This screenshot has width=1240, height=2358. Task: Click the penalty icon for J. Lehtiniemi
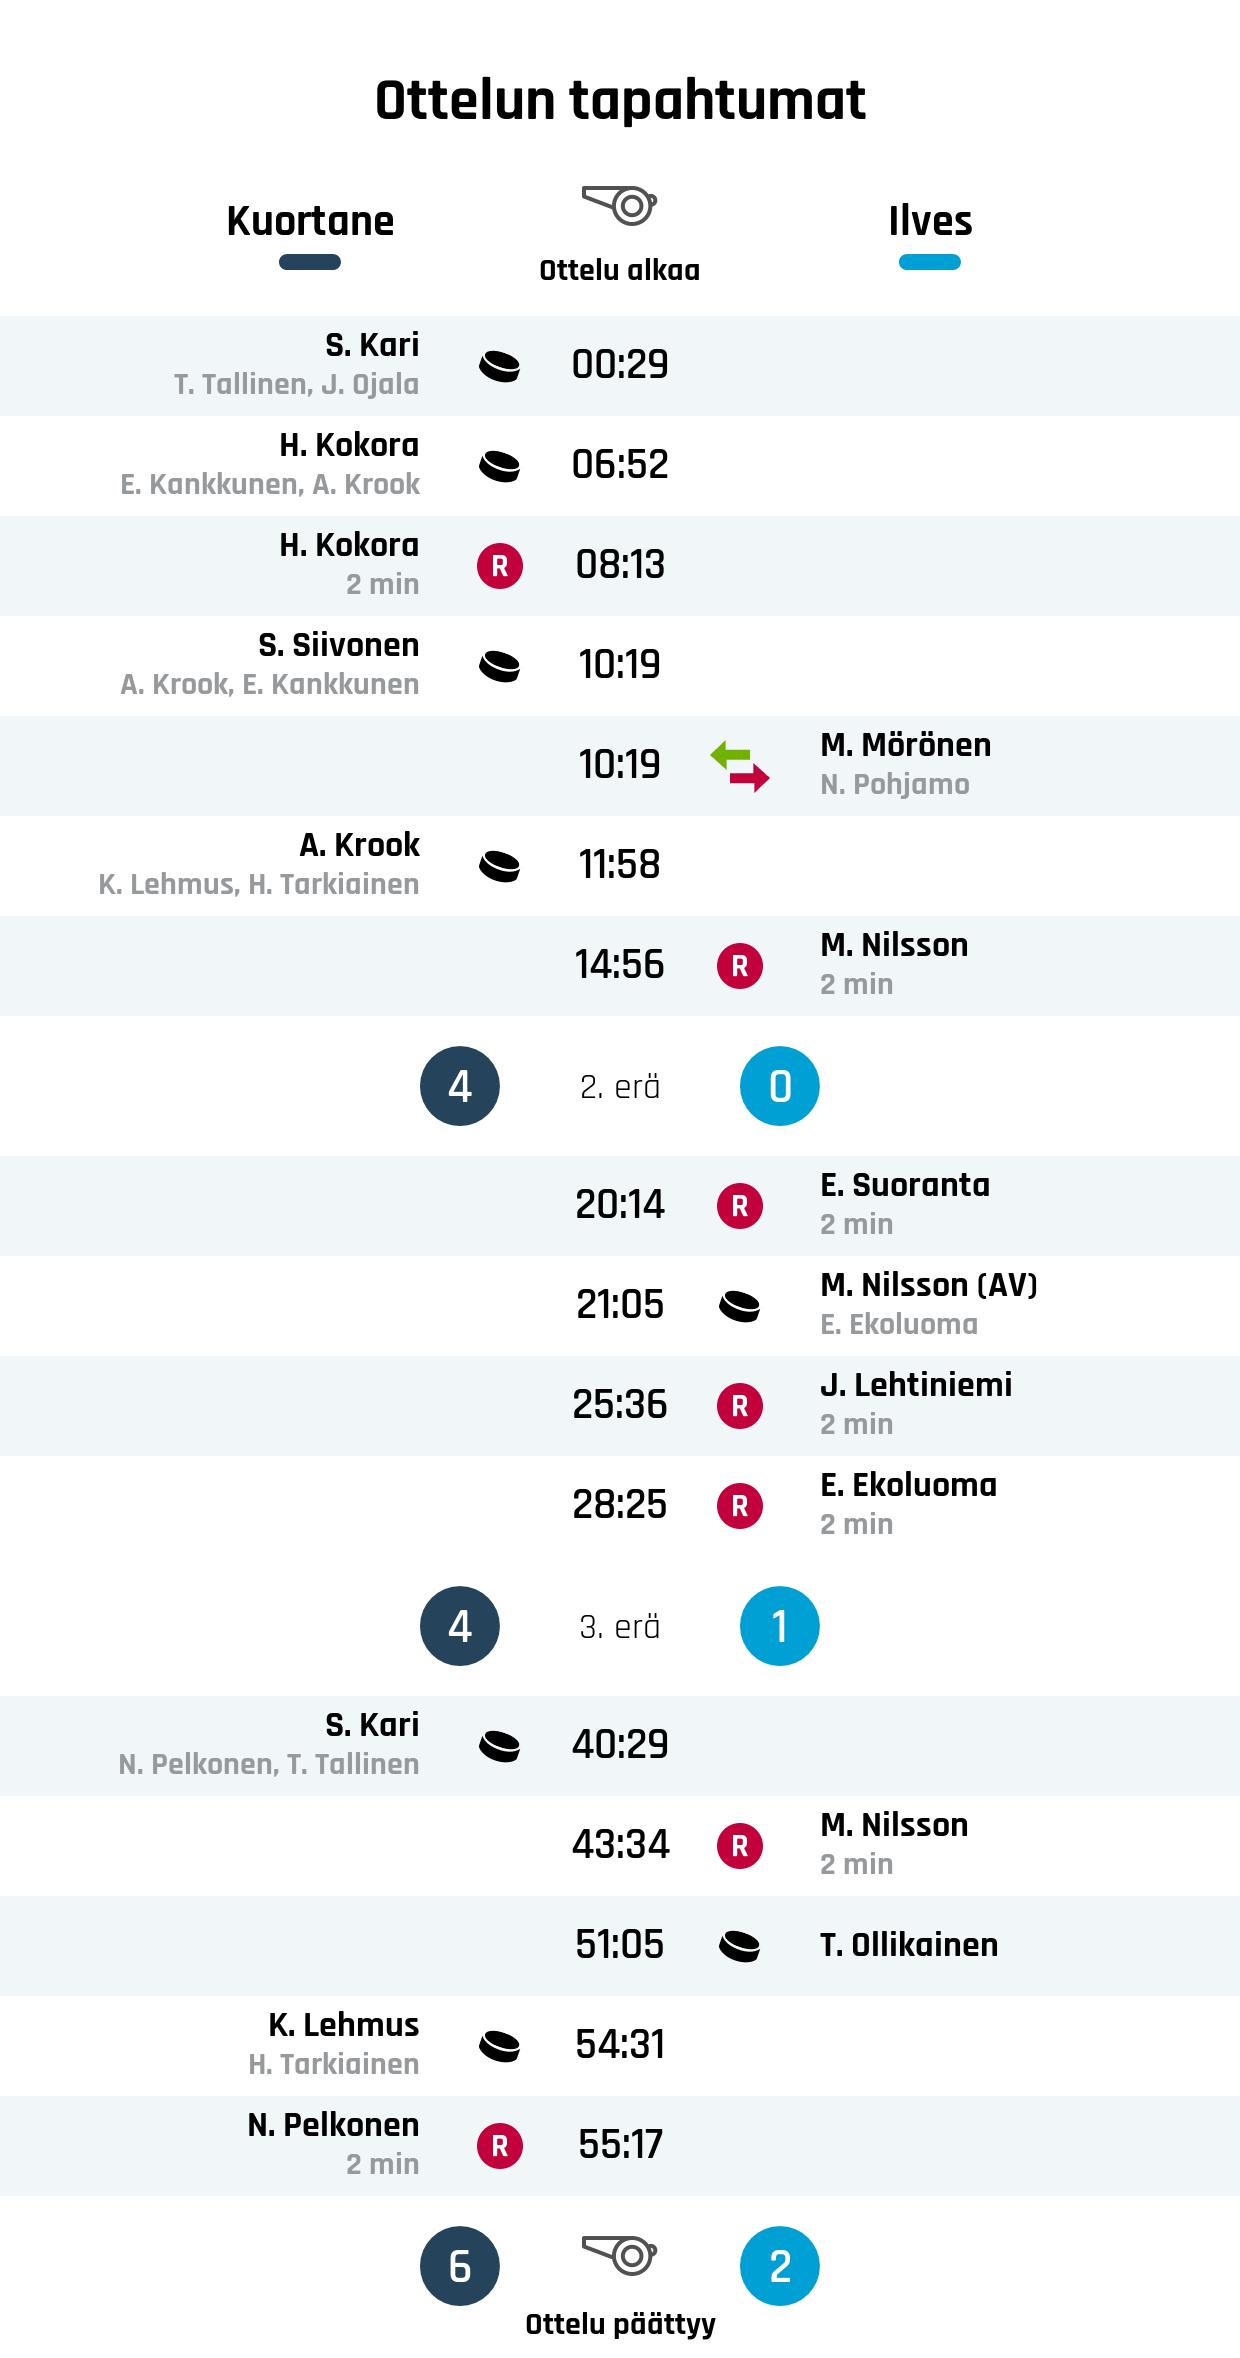click(x=740, y=1406)
